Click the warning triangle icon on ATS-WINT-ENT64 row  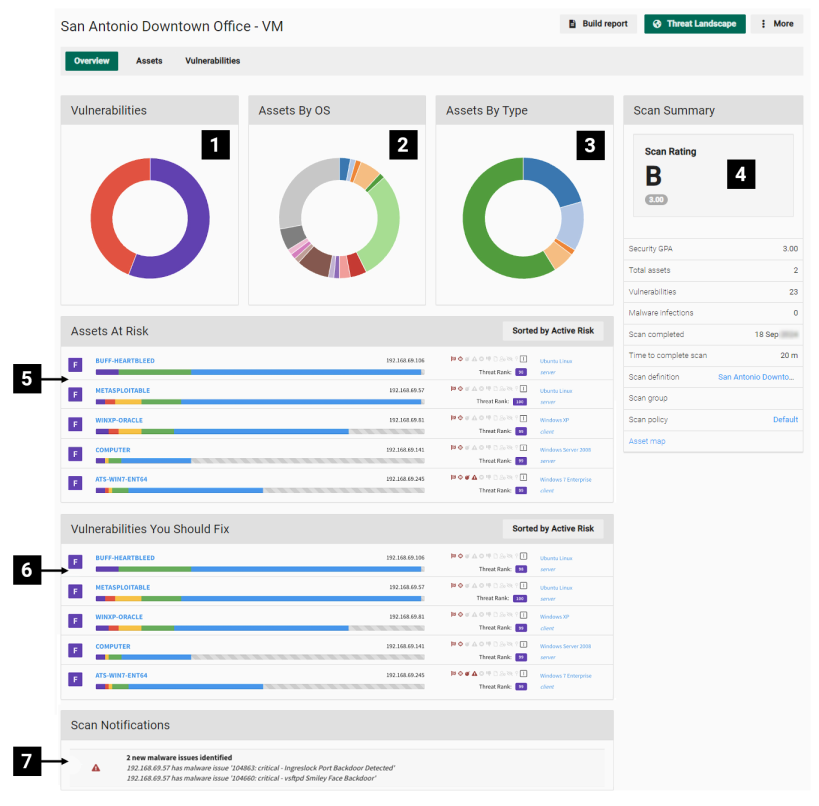pos(474,477)
